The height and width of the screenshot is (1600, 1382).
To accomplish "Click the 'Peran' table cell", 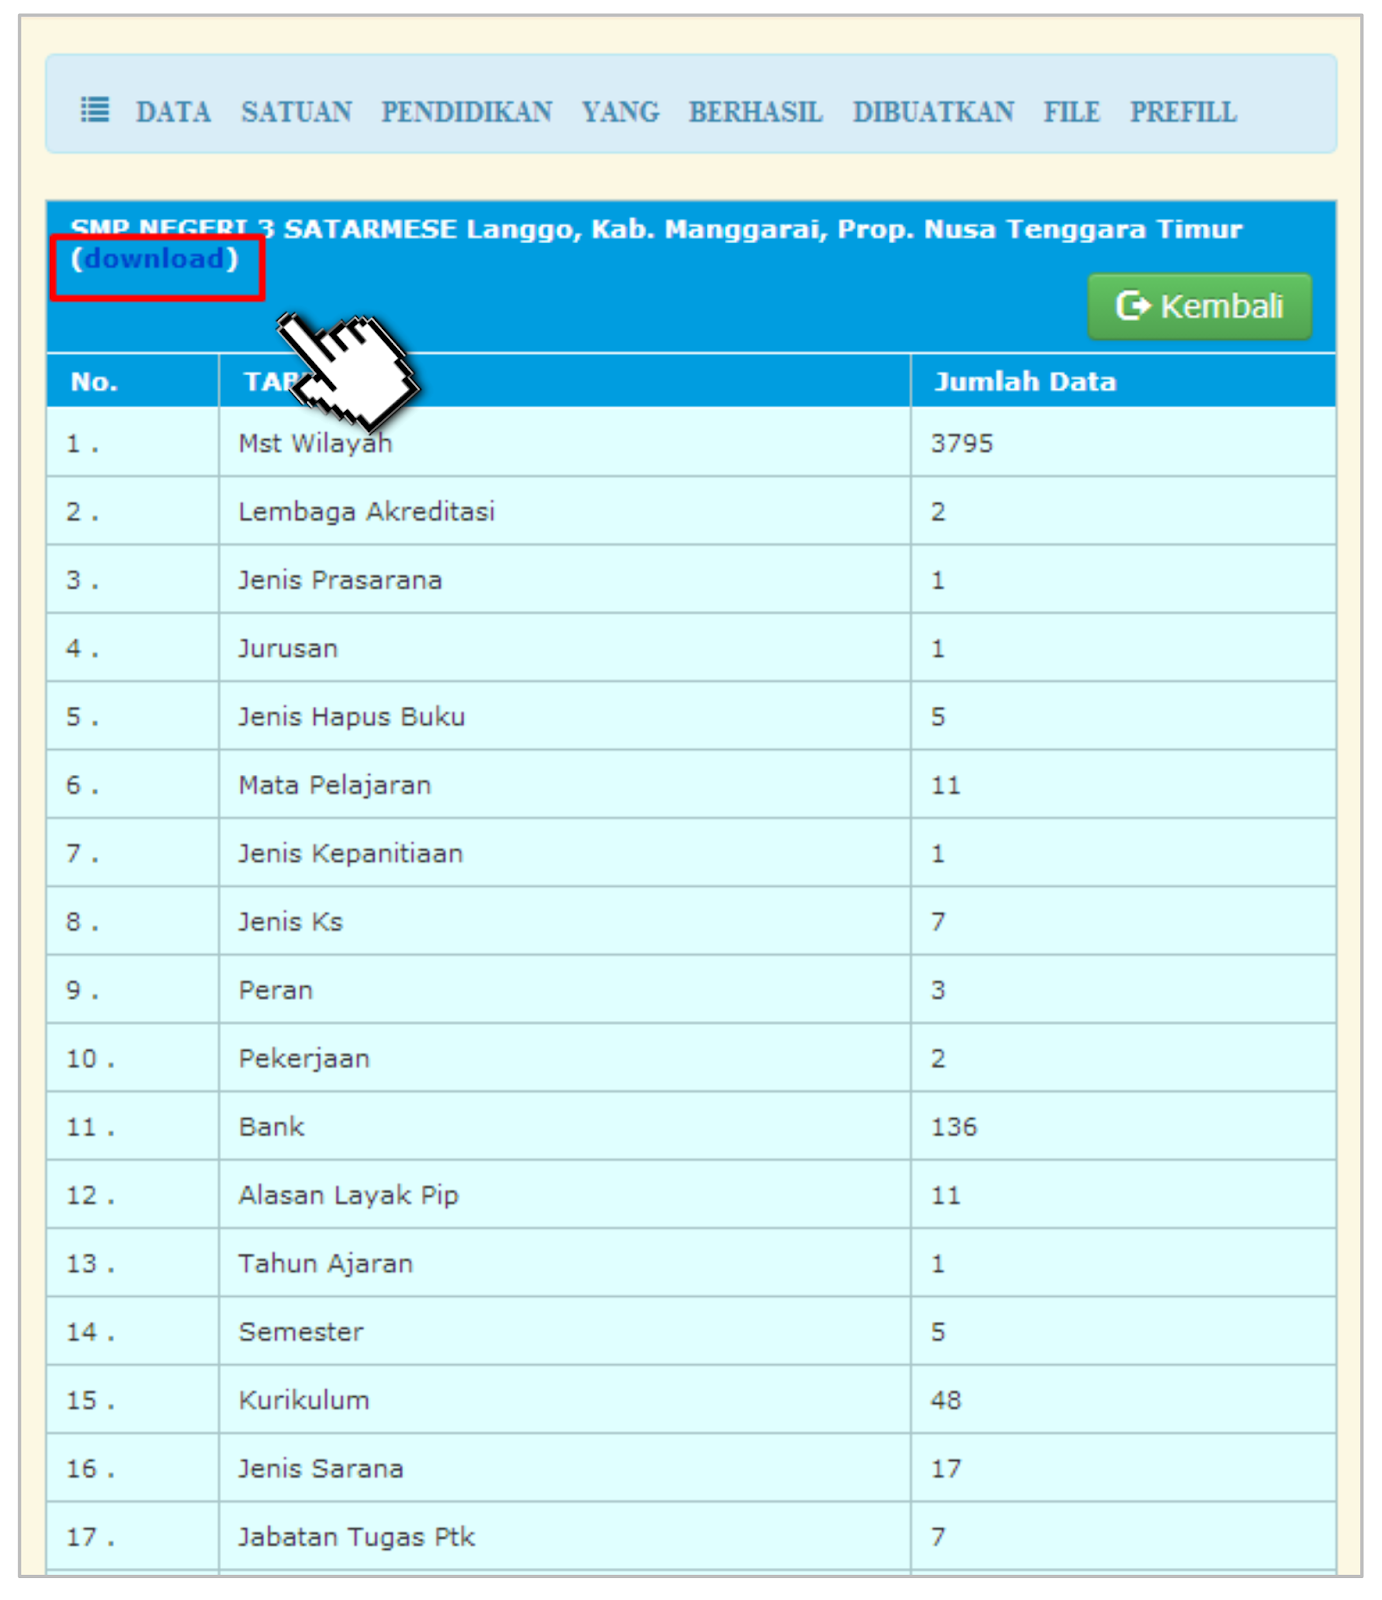I will (x=275, y=990).
